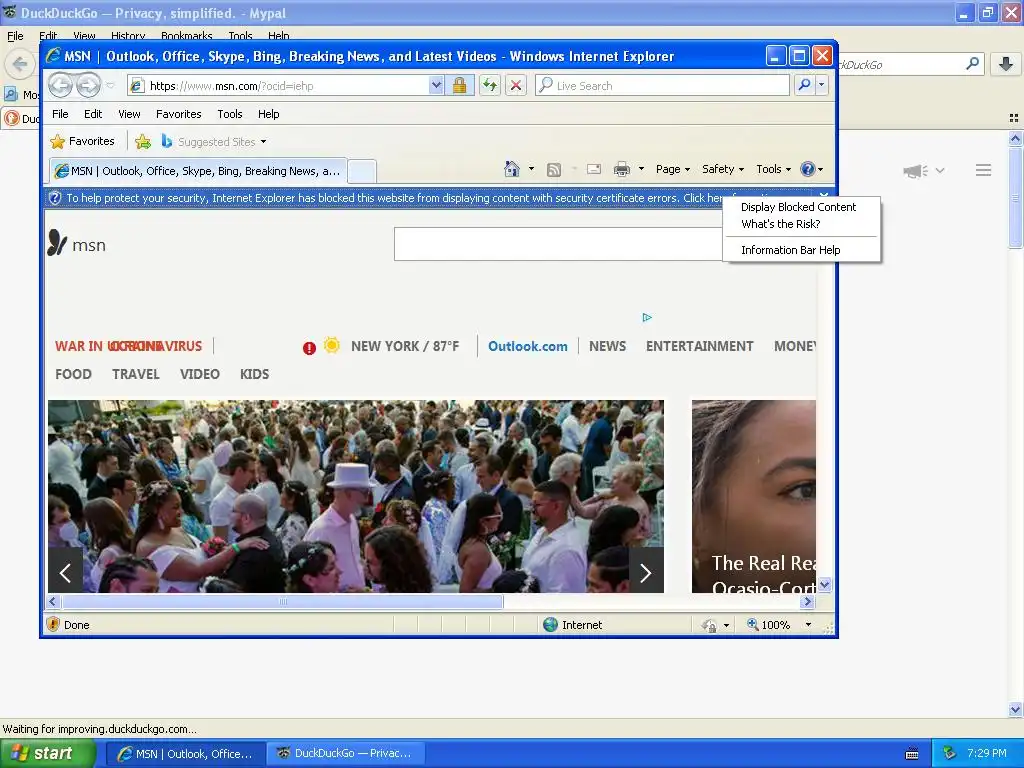Open Favorites star button
1024x768 pixels.
tap(83, 141)
